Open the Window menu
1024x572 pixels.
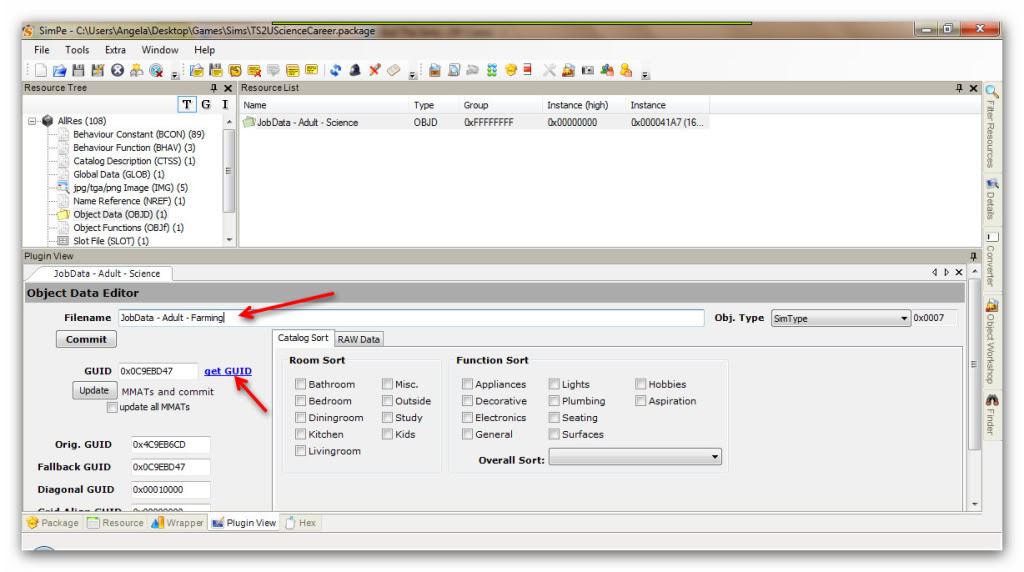(160, 50)
